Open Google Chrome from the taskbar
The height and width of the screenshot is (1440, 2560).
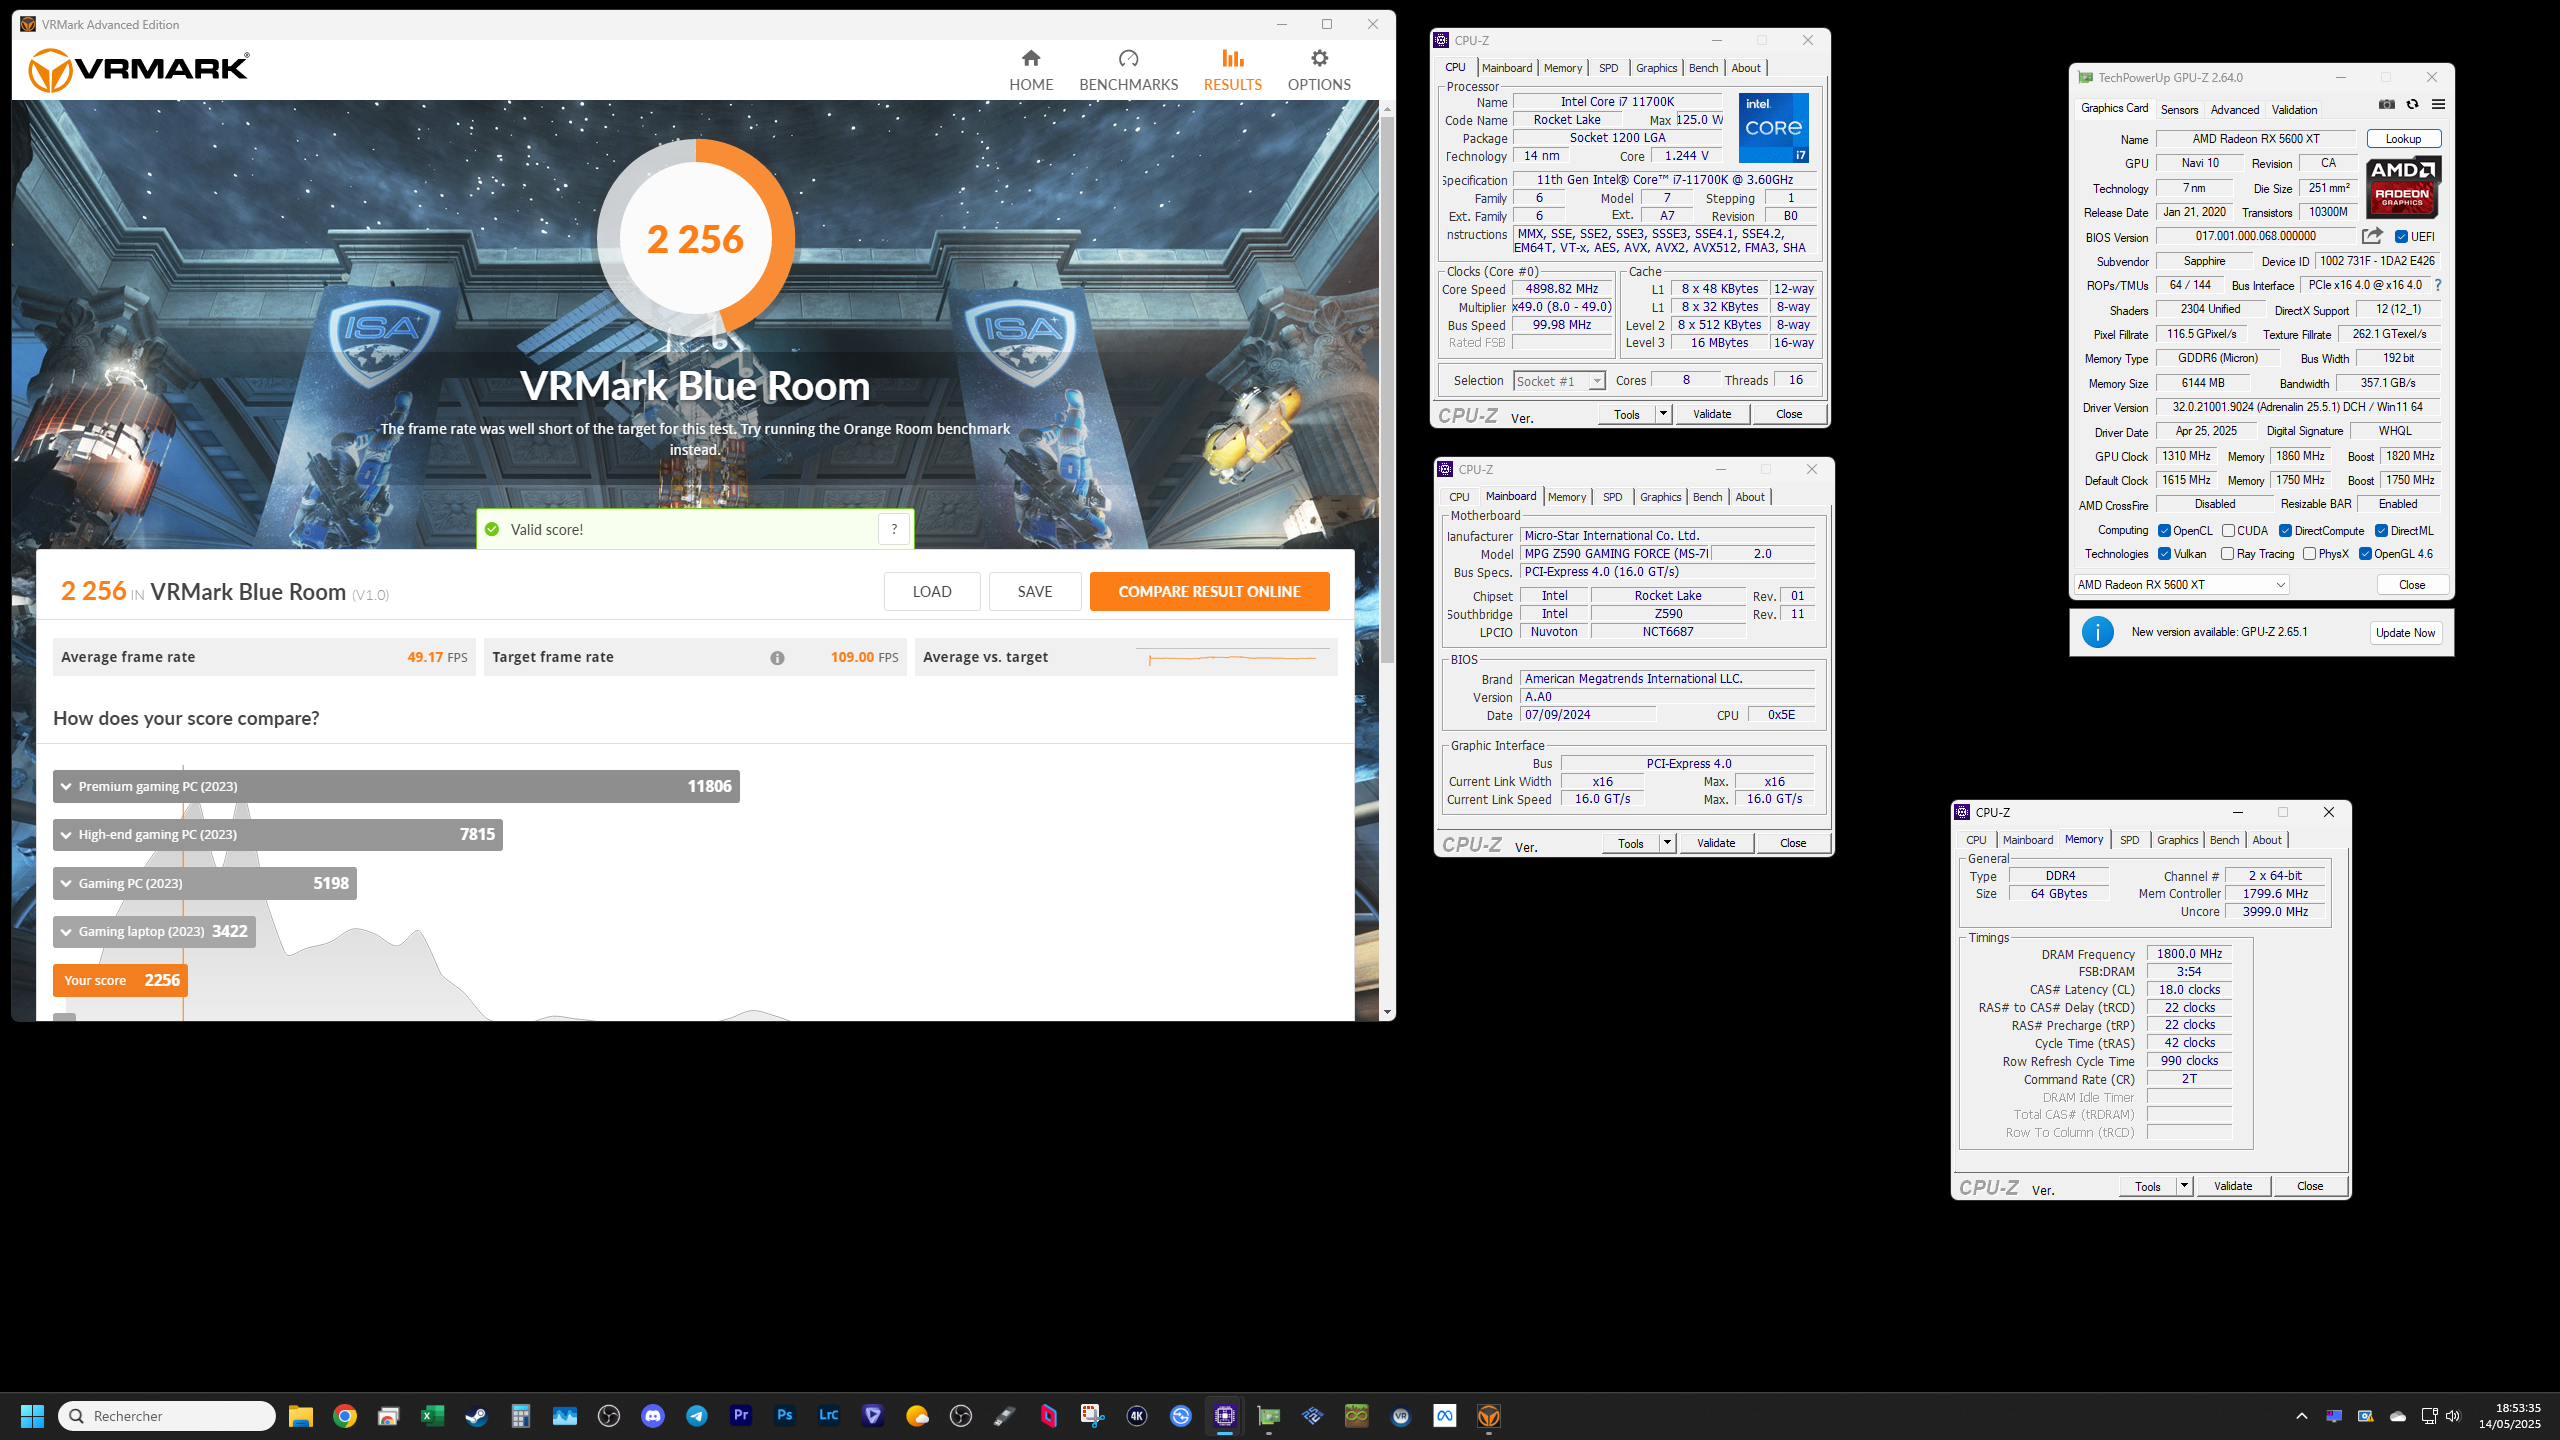pos(345,1416)
